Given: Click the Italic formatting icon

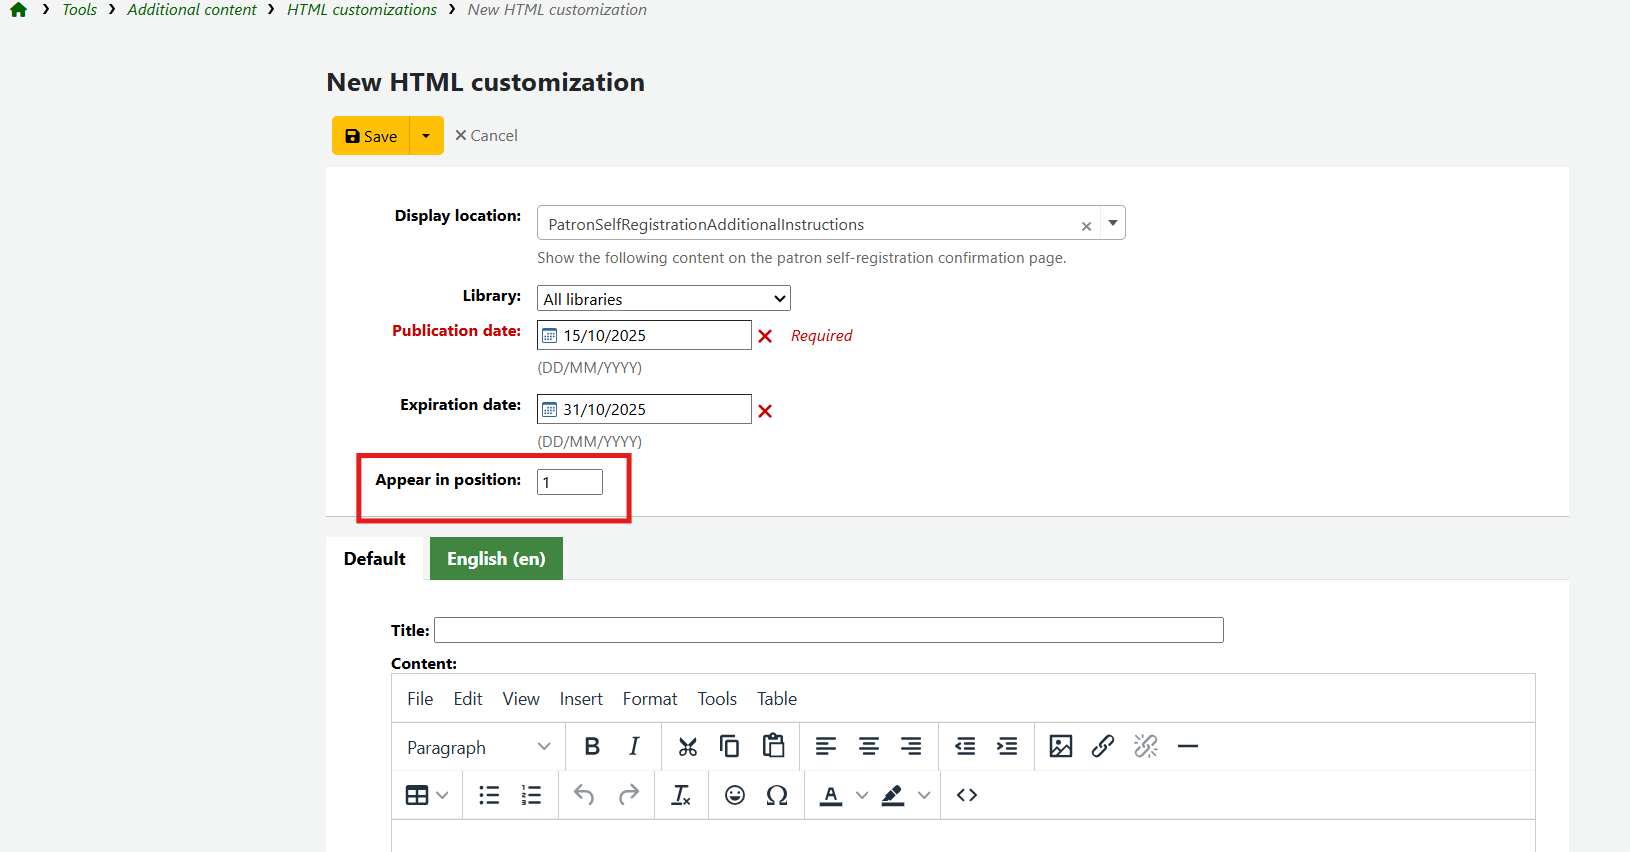Looking at the screenshot, I should (x=634, y=746).
